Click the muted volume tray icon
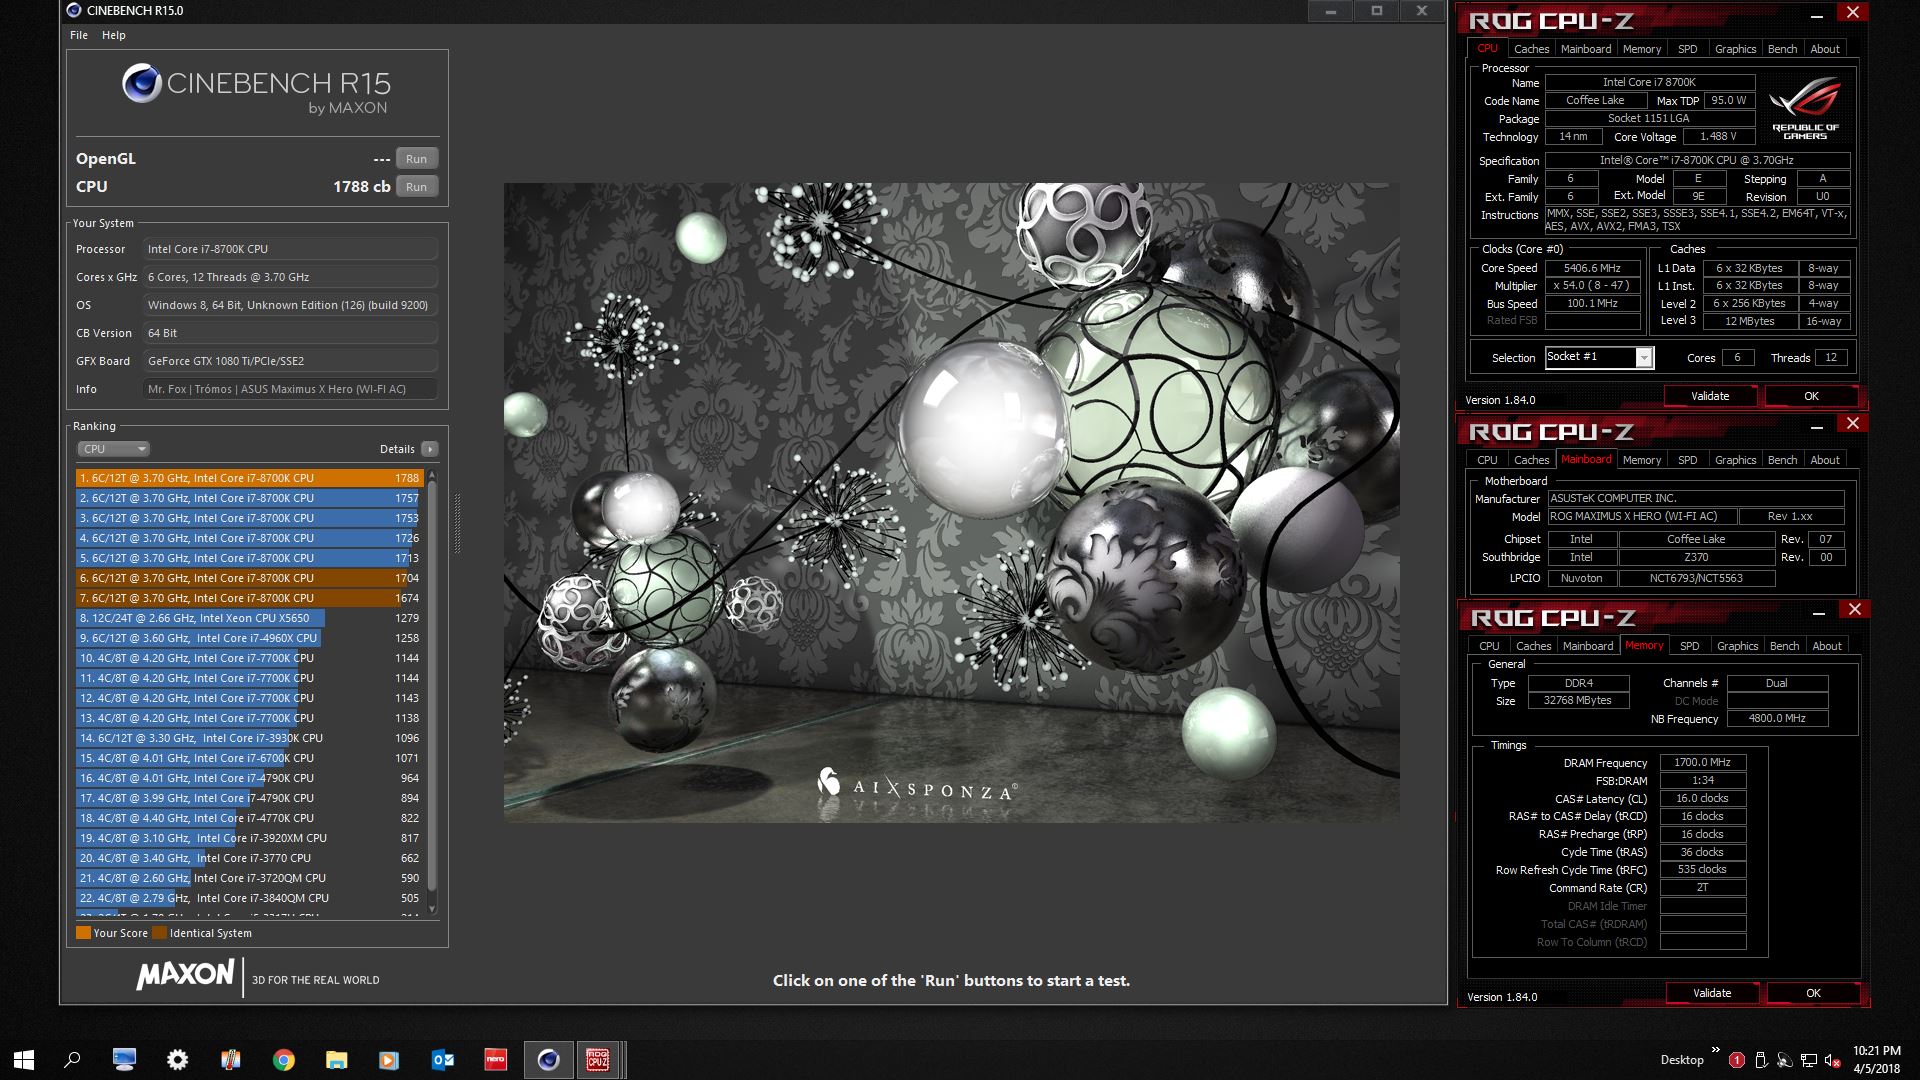 tap(1833, 1060)
